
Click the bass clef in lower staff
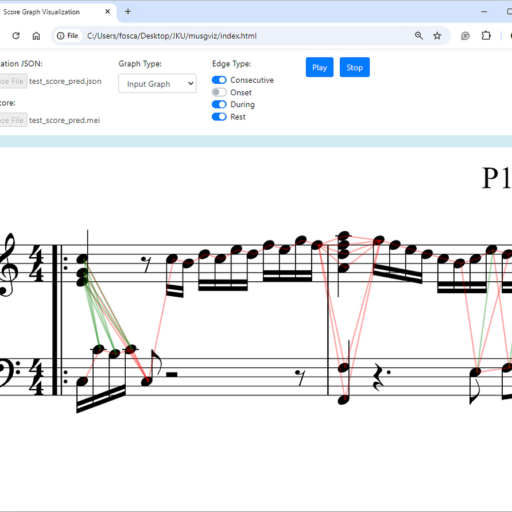[9, 373]
